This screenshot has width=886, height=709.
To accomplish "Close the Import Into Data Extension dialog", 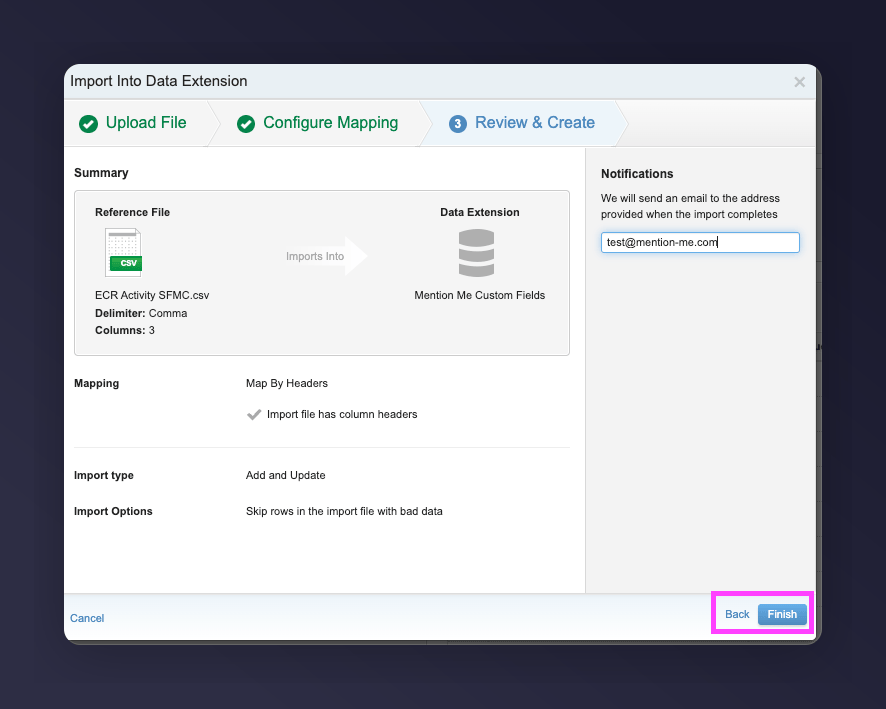I will coord(800,82).
